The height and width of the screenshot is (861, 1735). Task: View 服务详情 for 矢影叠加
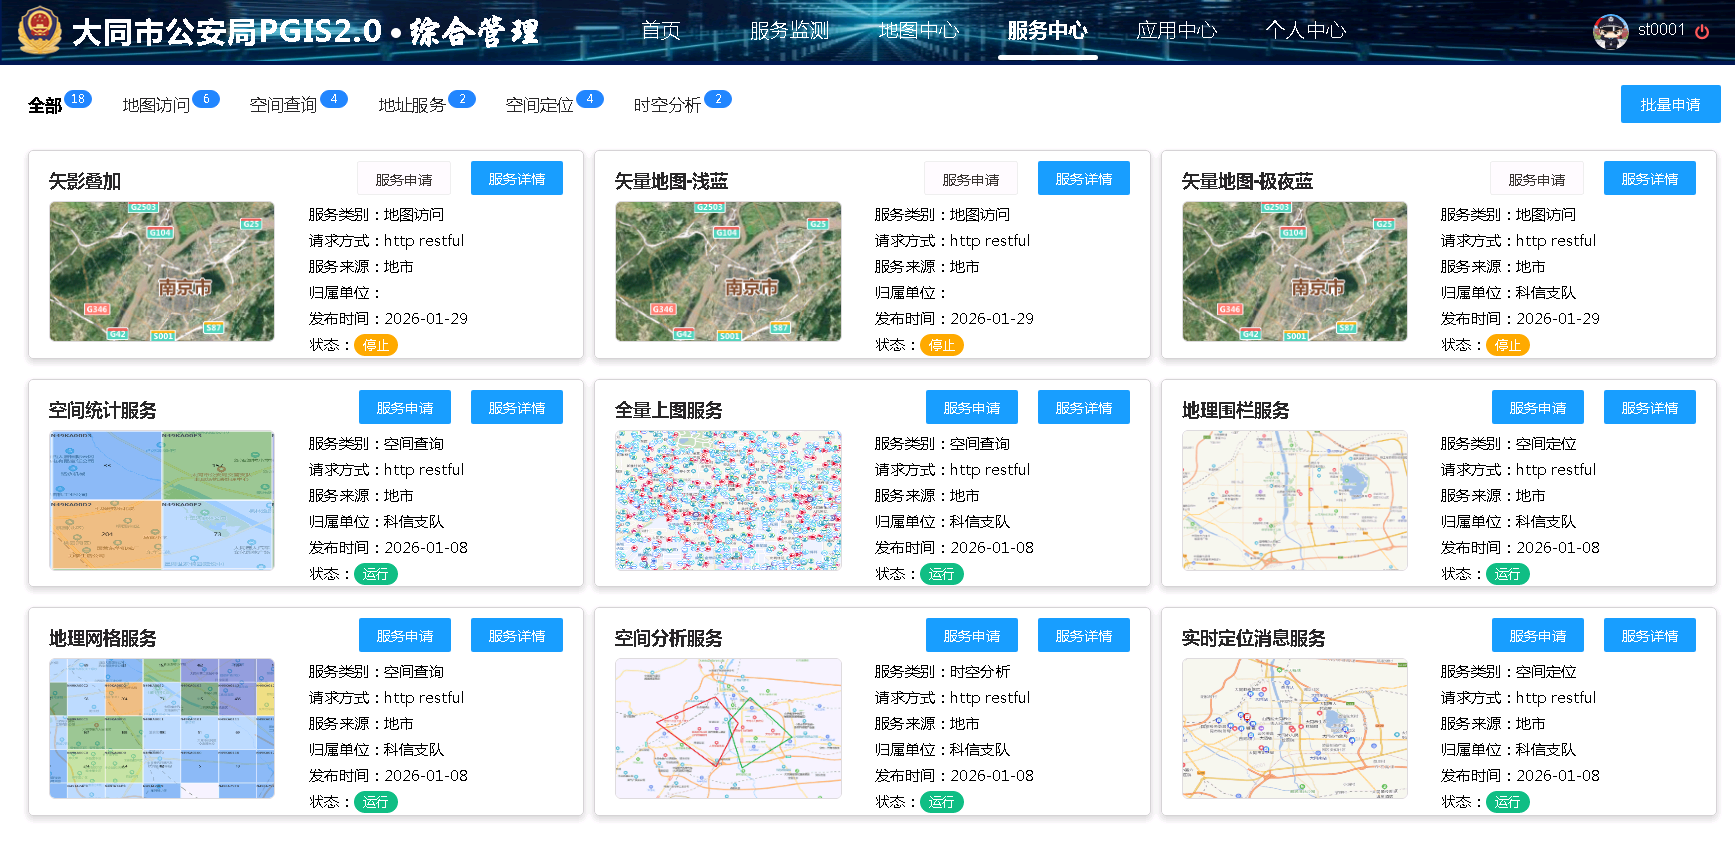click(x=517, y=178)
